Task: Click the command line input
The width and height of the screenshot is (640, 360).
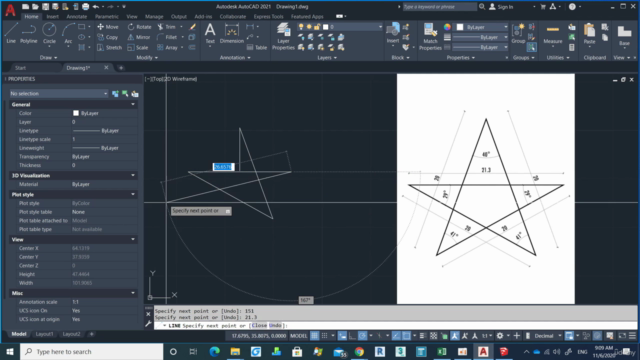Action: [x=396, y=326]
